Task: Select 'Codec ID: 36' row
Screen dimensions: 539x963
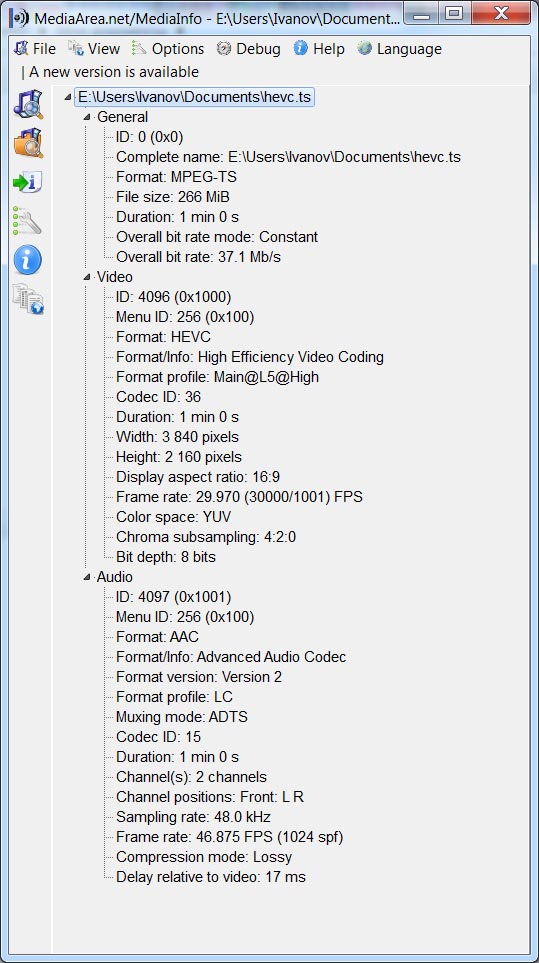Action: pyautogui.click(x=158, y=397)
